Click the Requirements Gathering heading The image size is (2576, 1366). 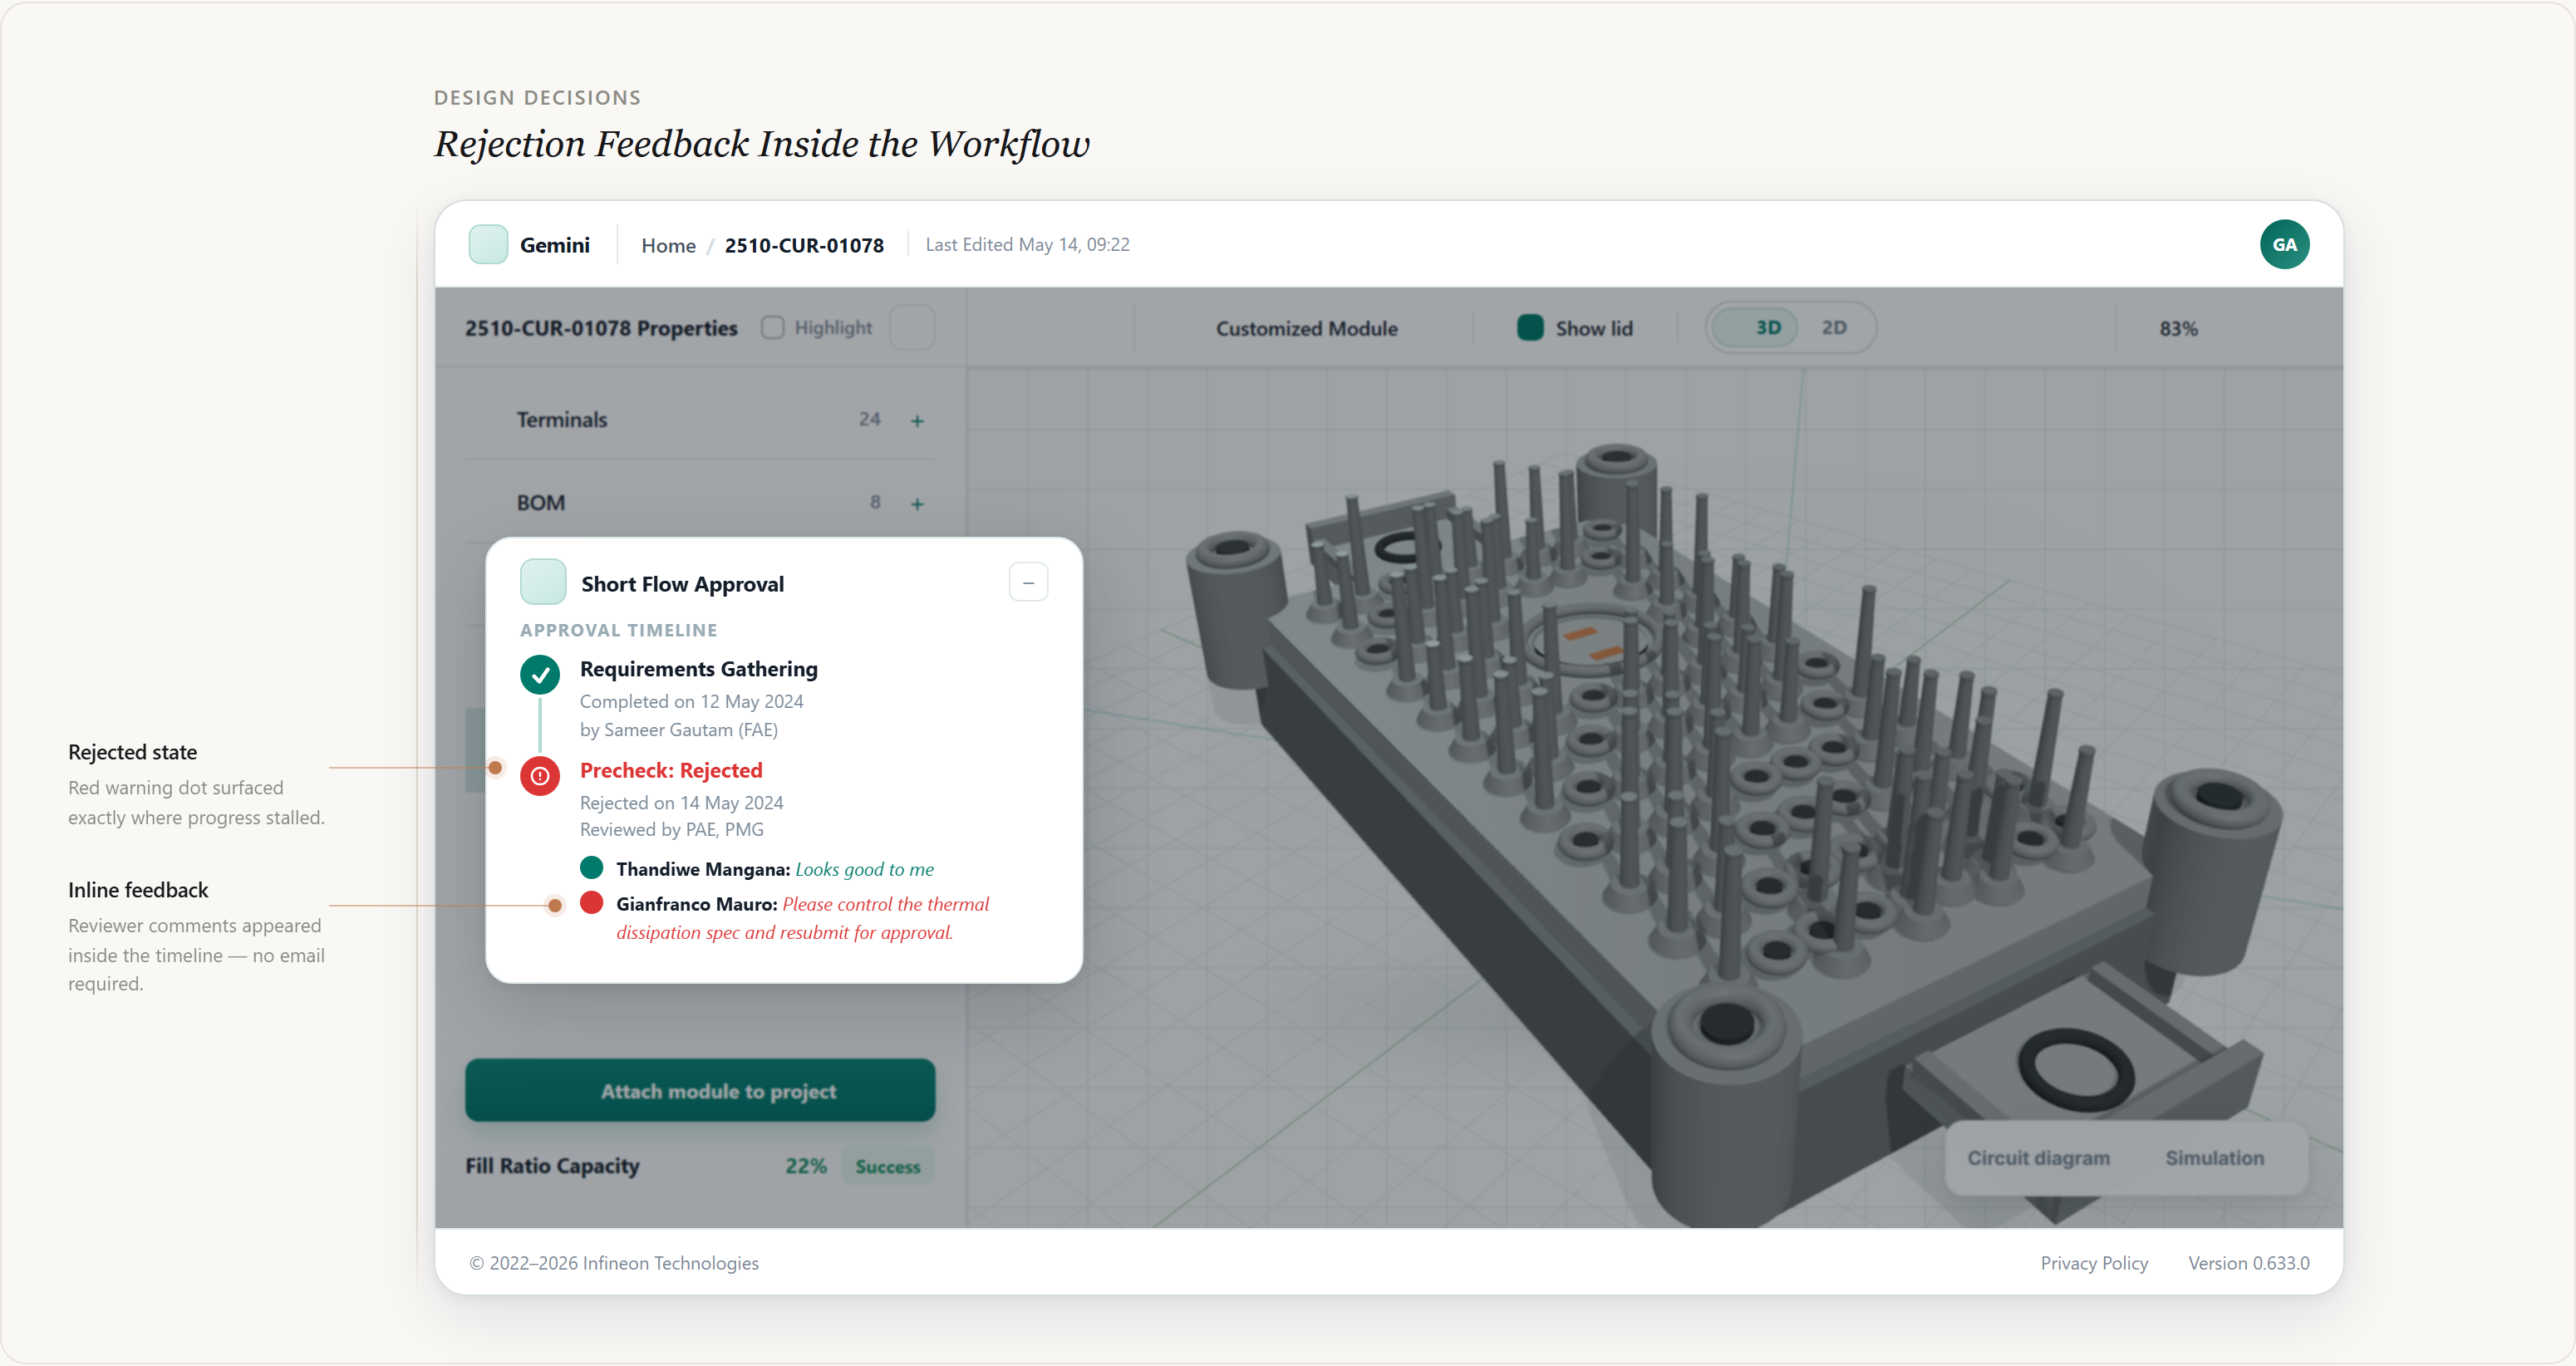click(698, 669)
